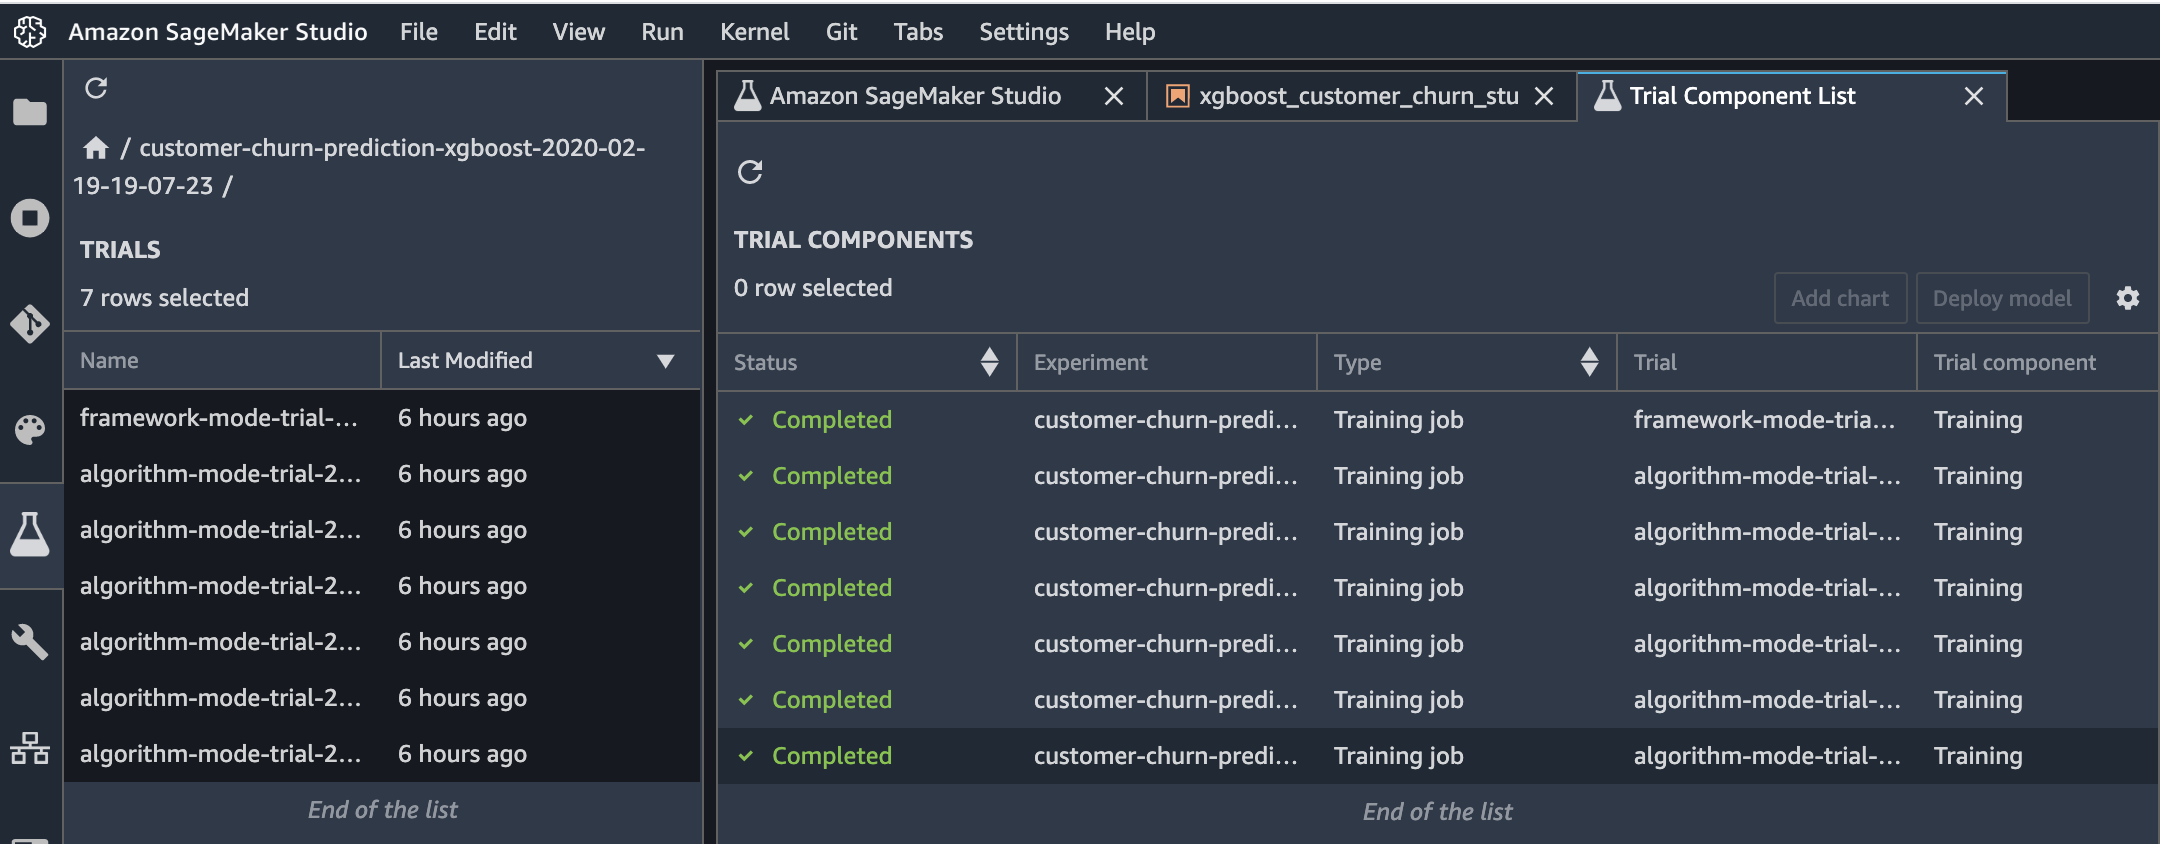The image size is (2160, 844).
Task: Open the Run menu
Action: click(x=663, y=32)
